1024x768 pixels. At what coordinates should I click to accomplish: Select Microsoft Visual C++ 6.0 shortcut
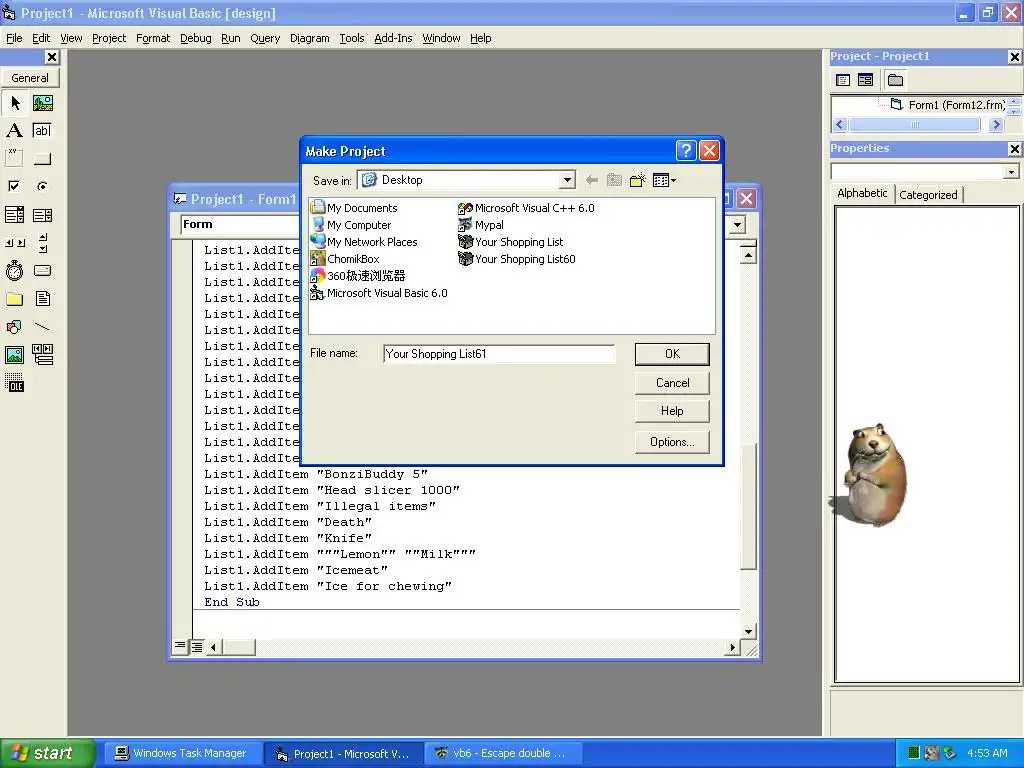526,208
